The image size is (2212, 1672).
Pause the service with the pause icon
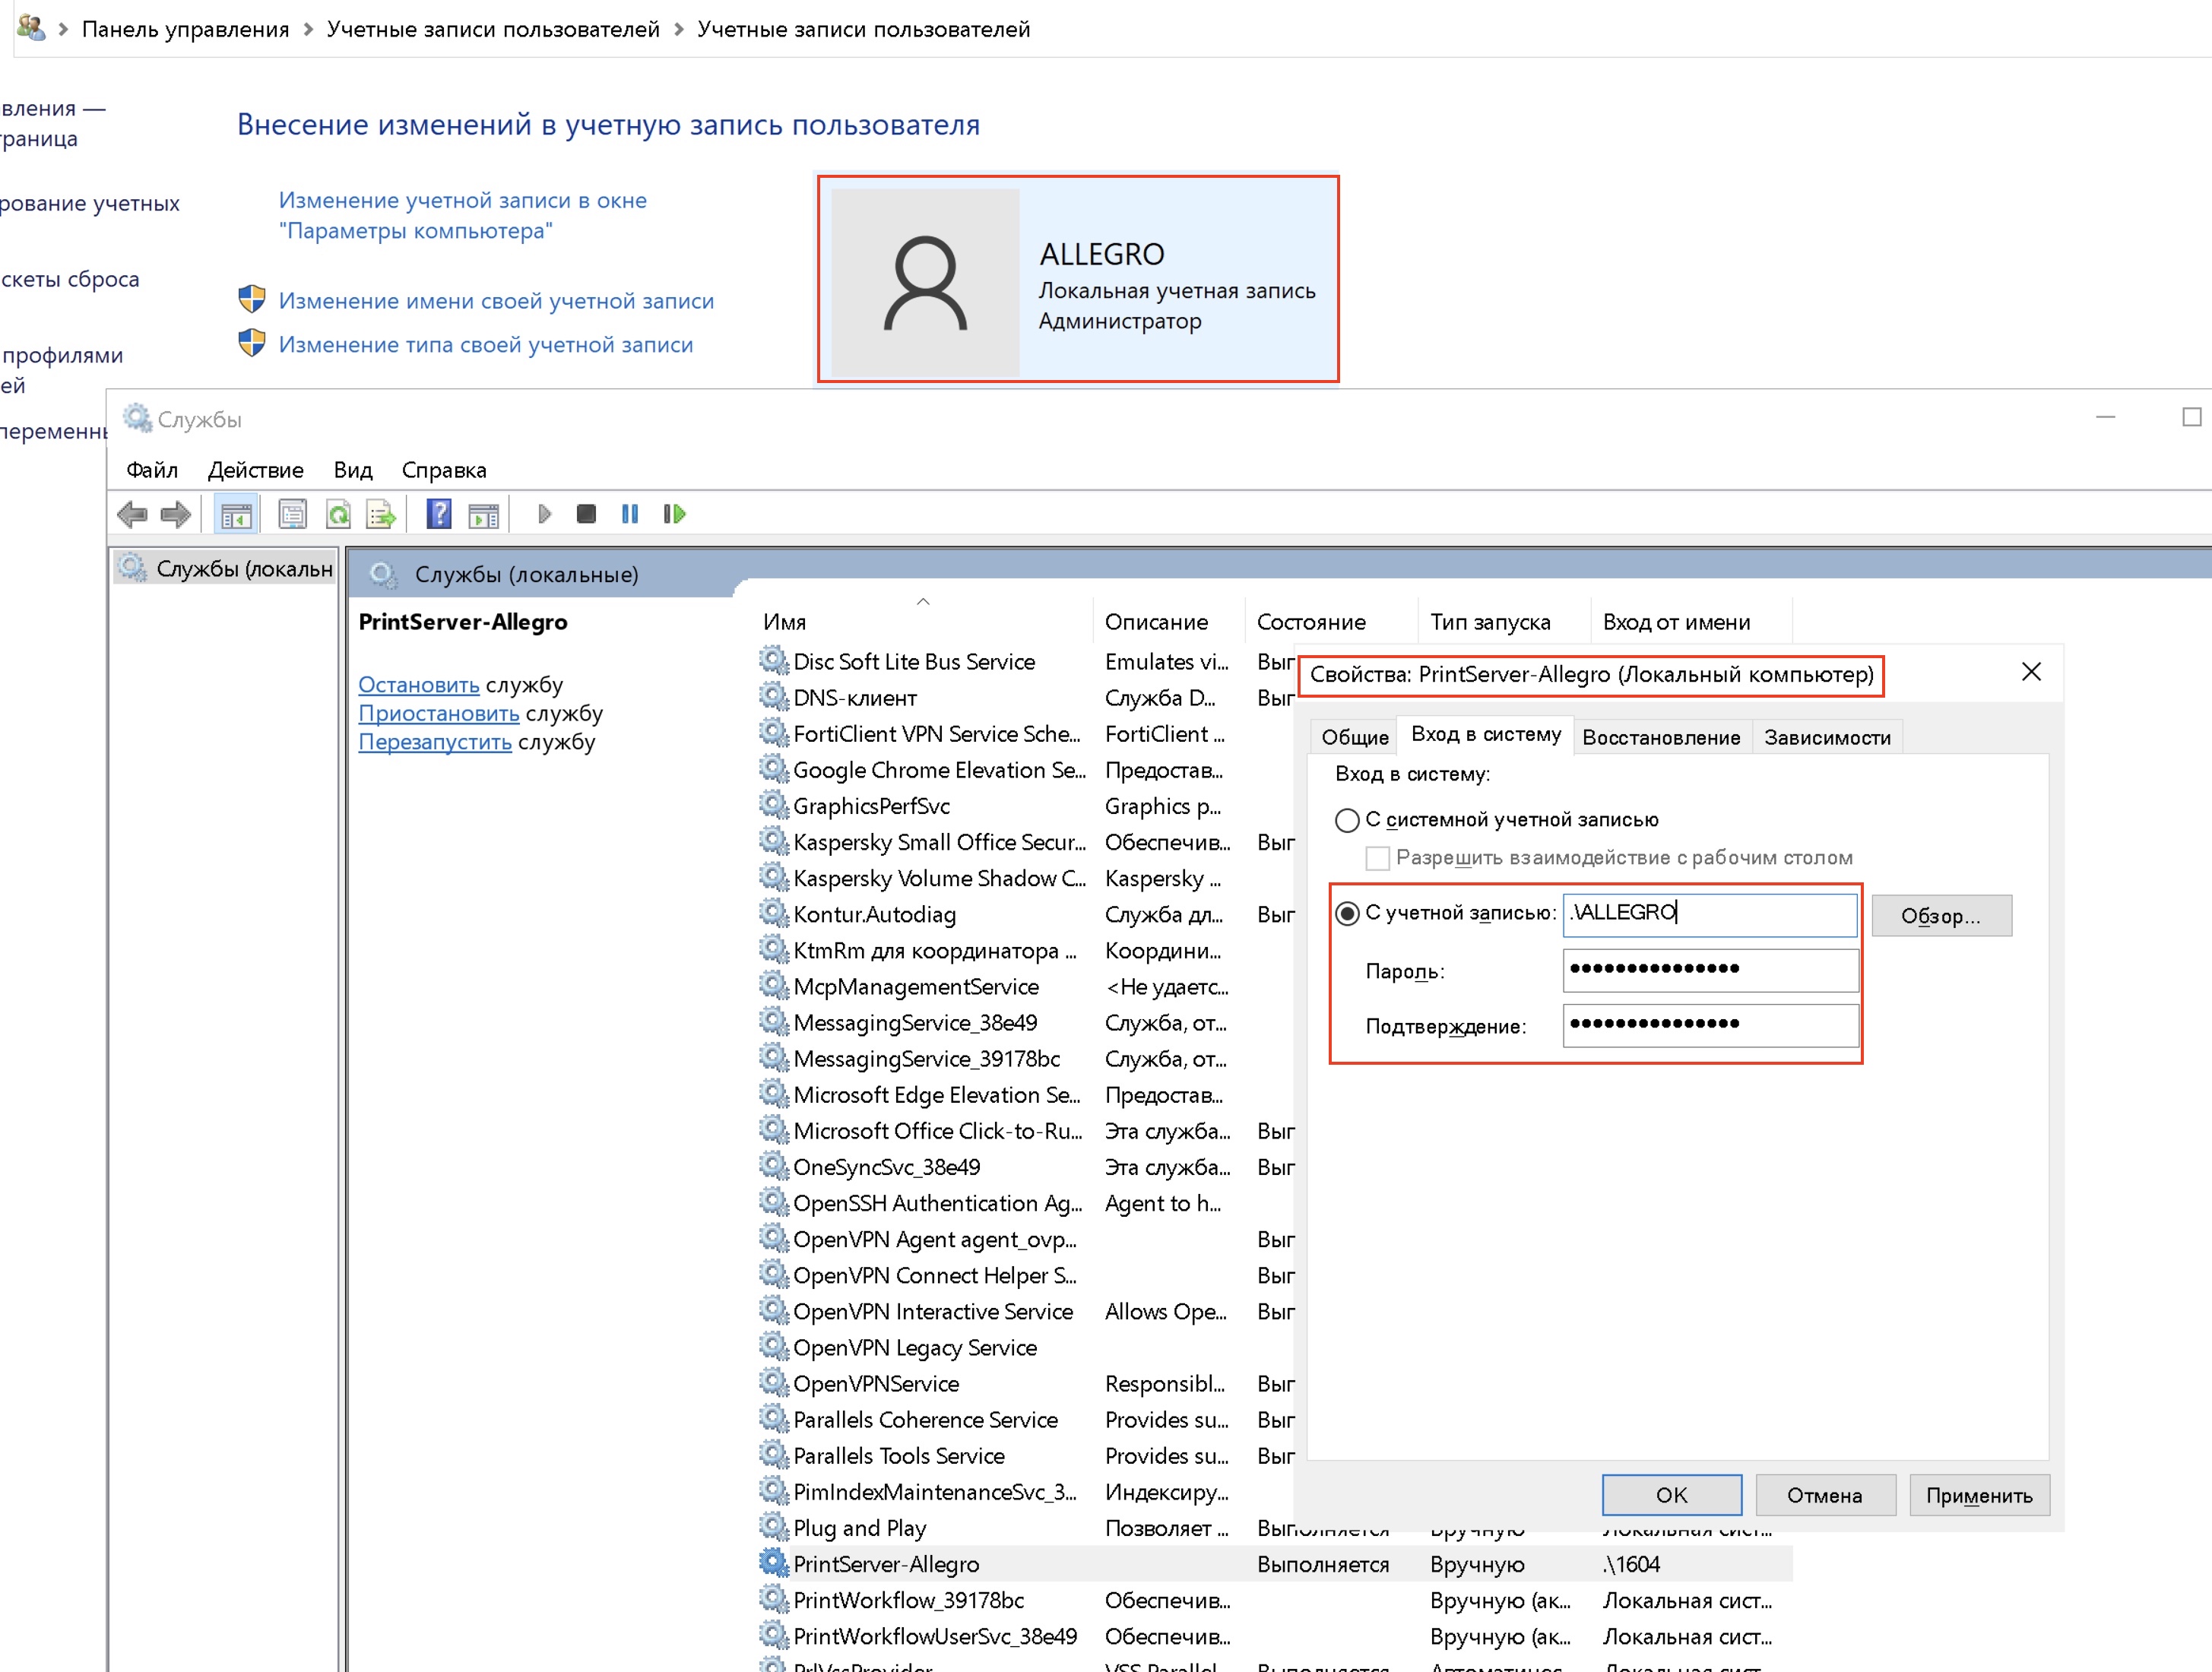point(630,514)
